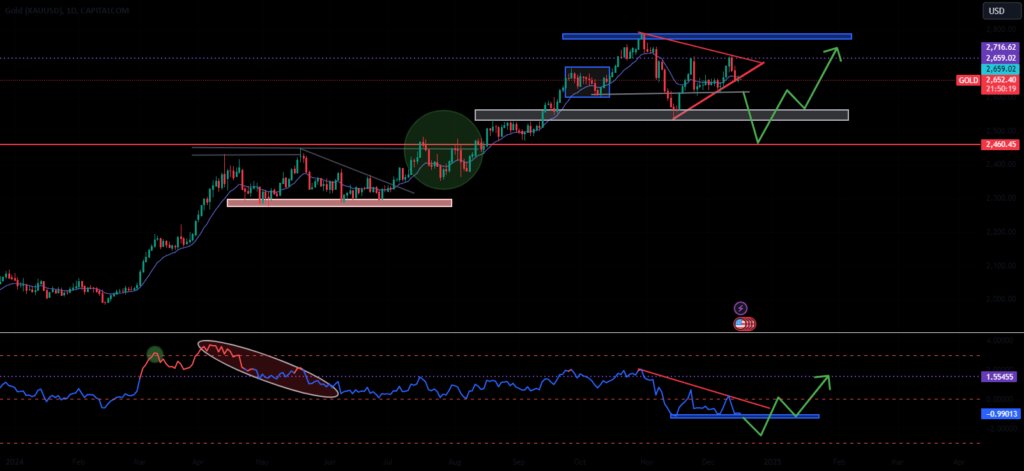Select the 2,460.45 price level label
1024x471 pixels.
1000,145
